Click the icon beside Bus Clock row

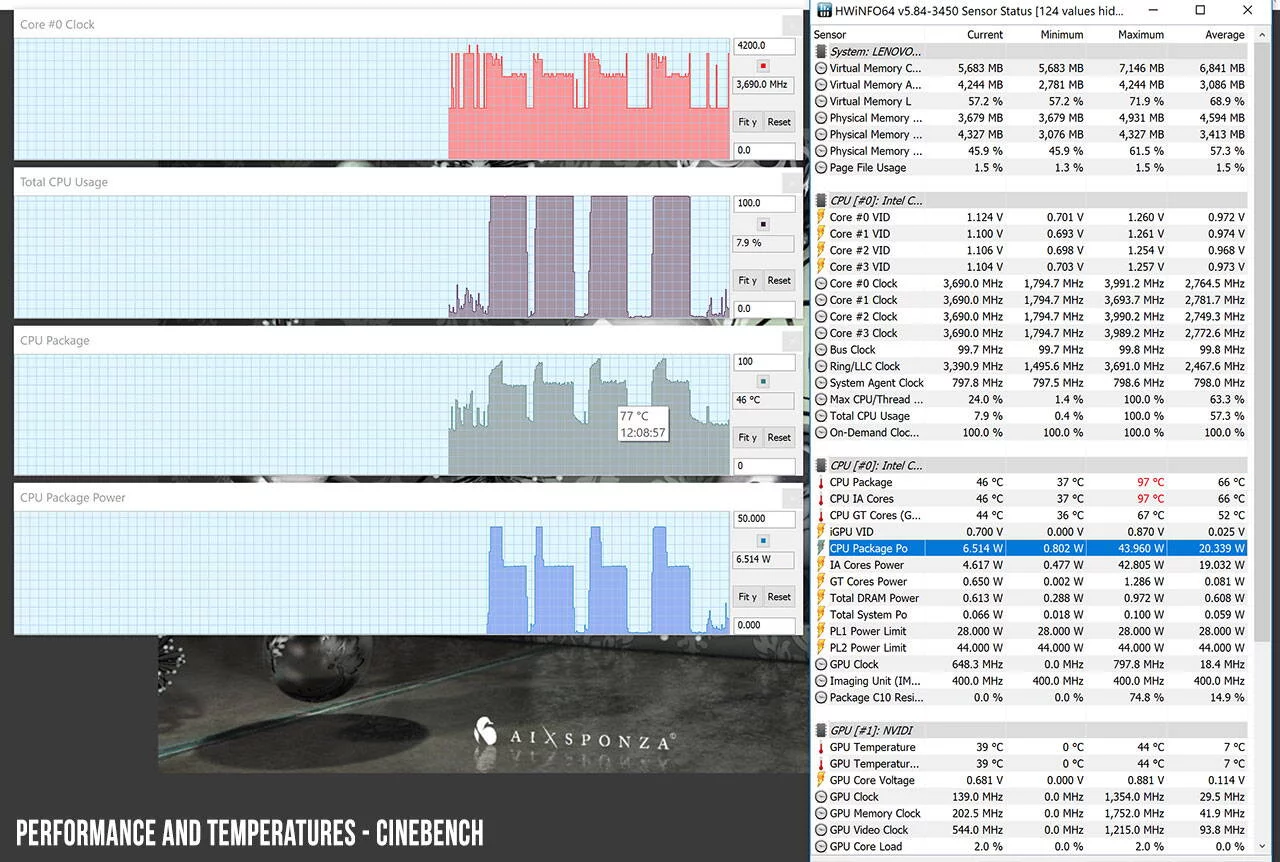click(821, 350)
